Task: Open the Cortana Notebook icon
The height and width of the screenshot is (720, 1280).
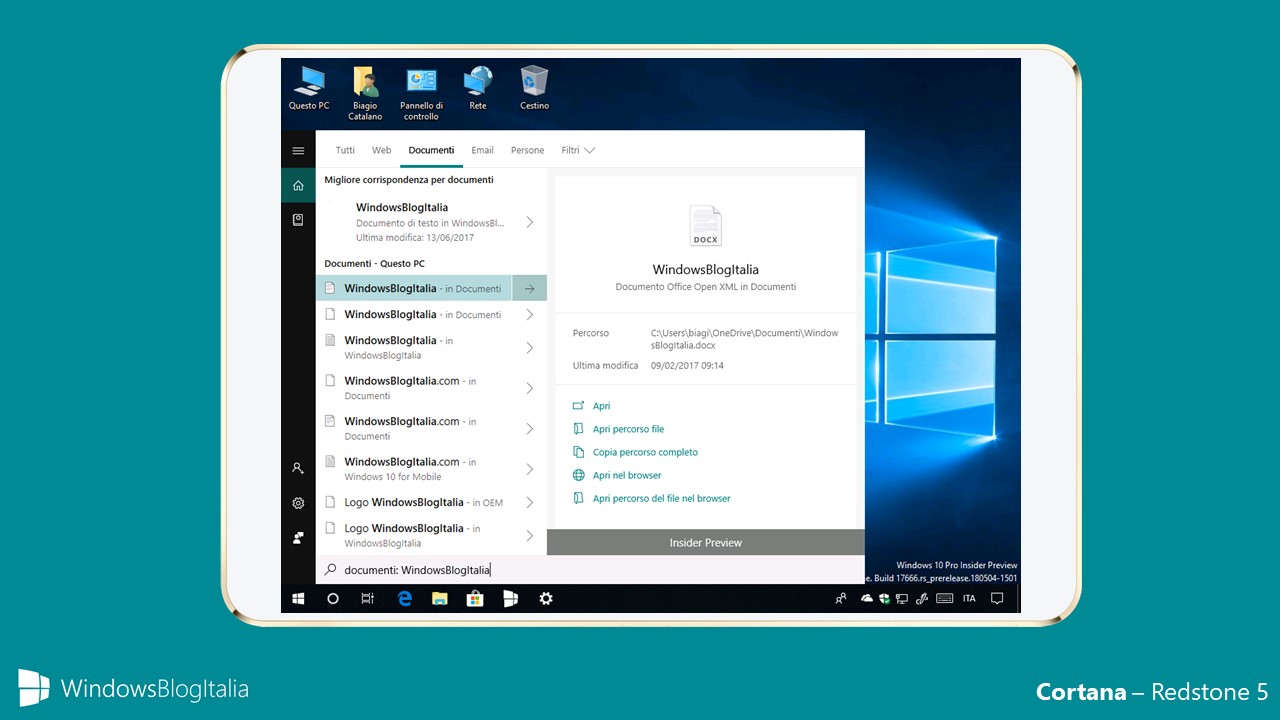Action: click(298, 219)
